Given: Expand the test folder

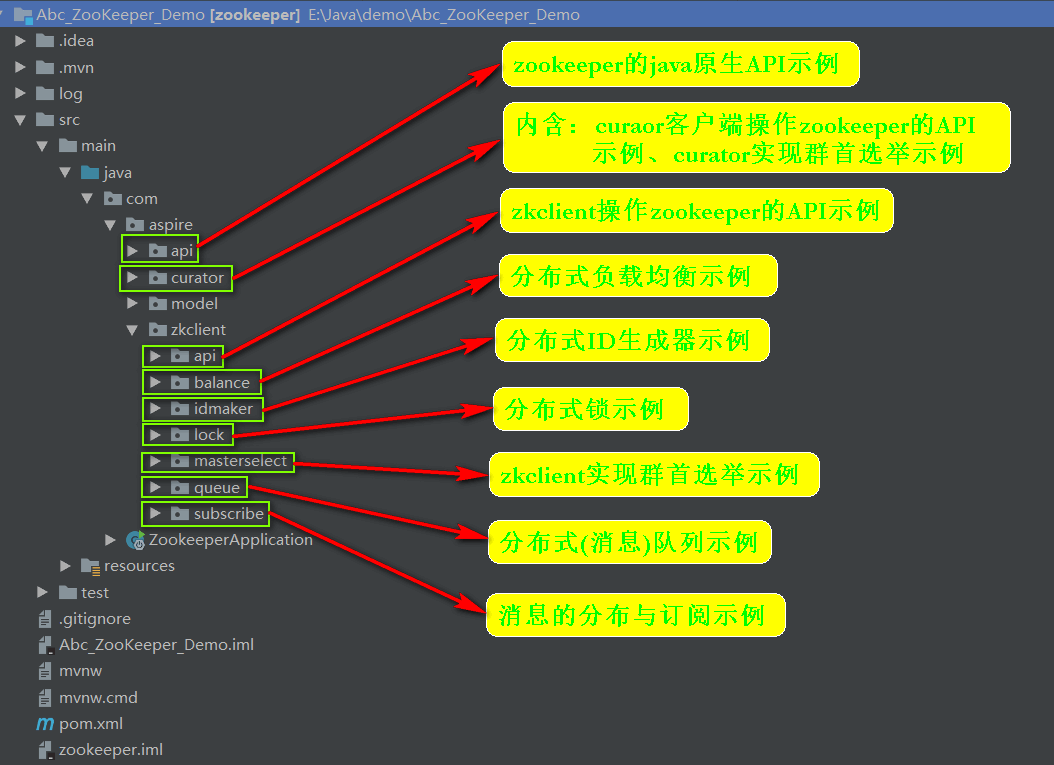Looking at the screenshot, I should click(42, 592).
